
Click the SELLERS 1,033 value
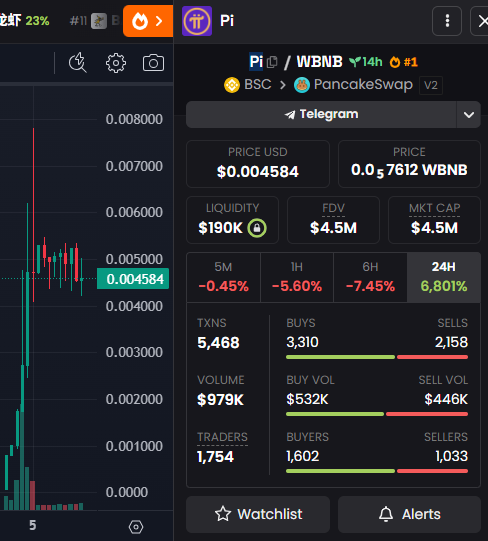pyautogui.click(x=452, y=456)
